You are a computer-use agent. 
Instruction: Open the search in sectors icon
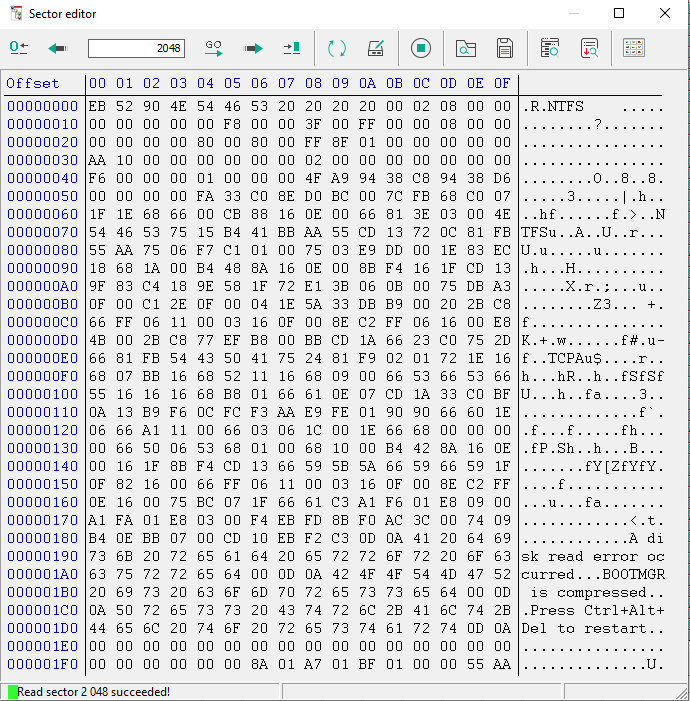[x=550, y=48]
